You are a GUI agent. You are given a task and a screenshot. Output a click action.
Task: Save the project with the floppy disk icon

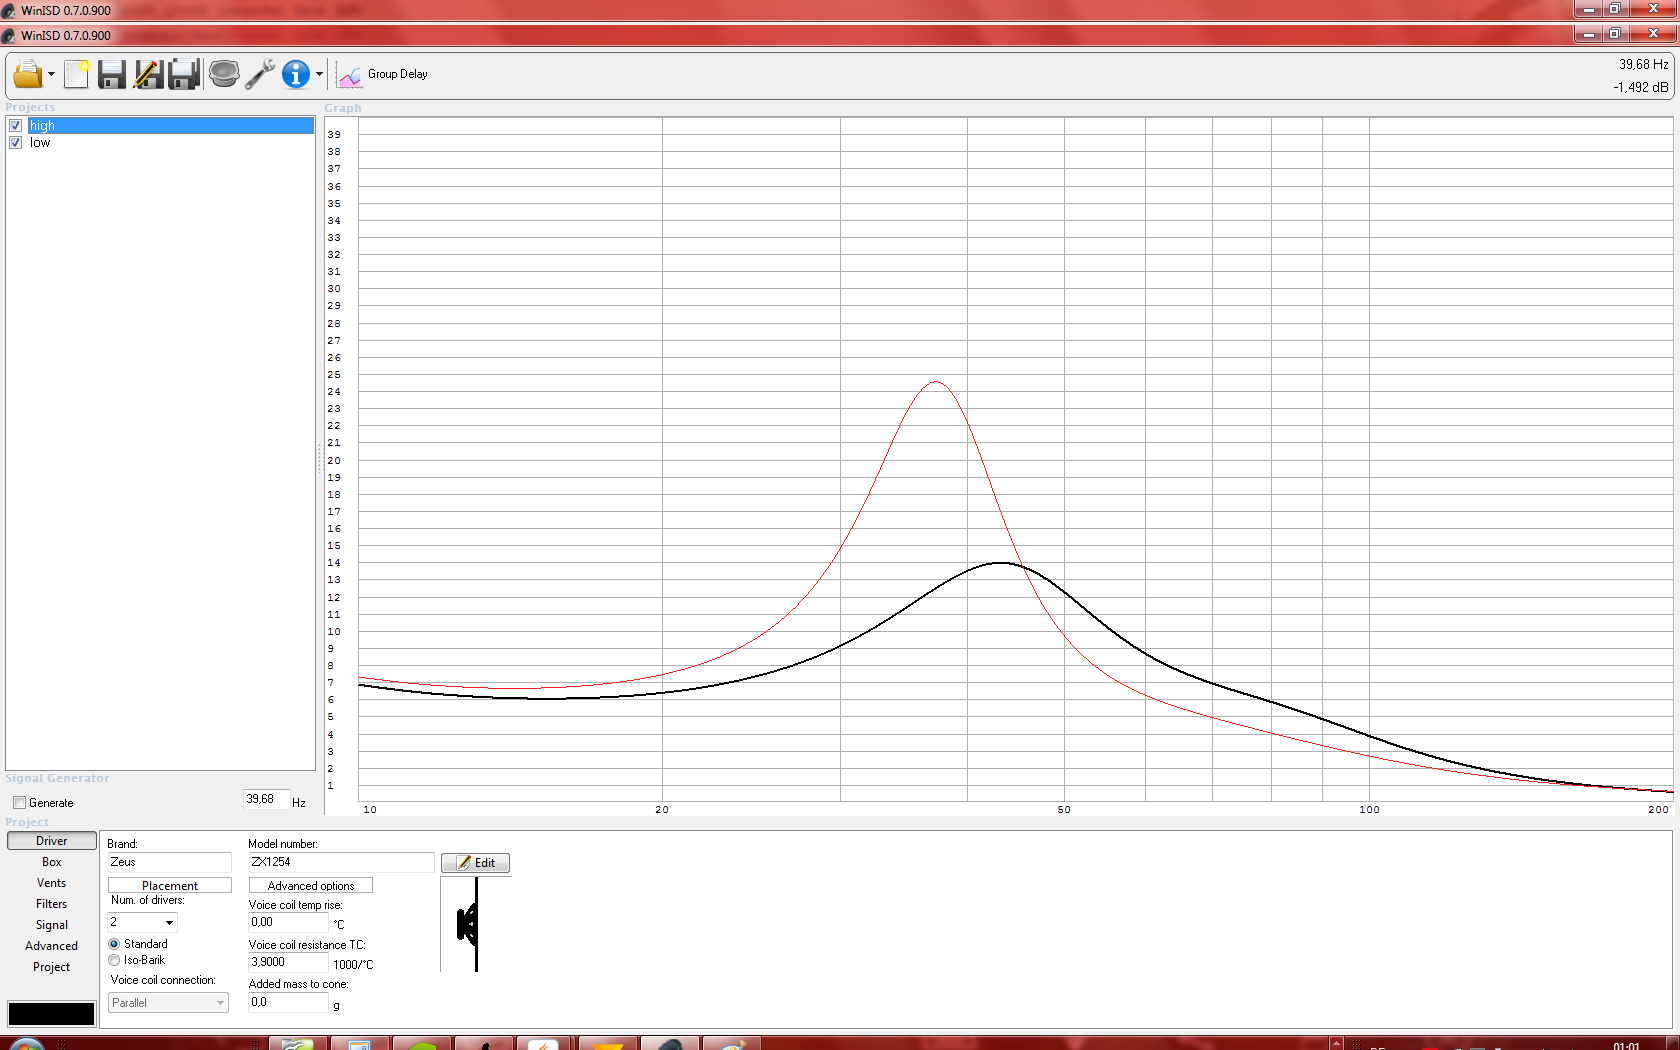(111, 74)
